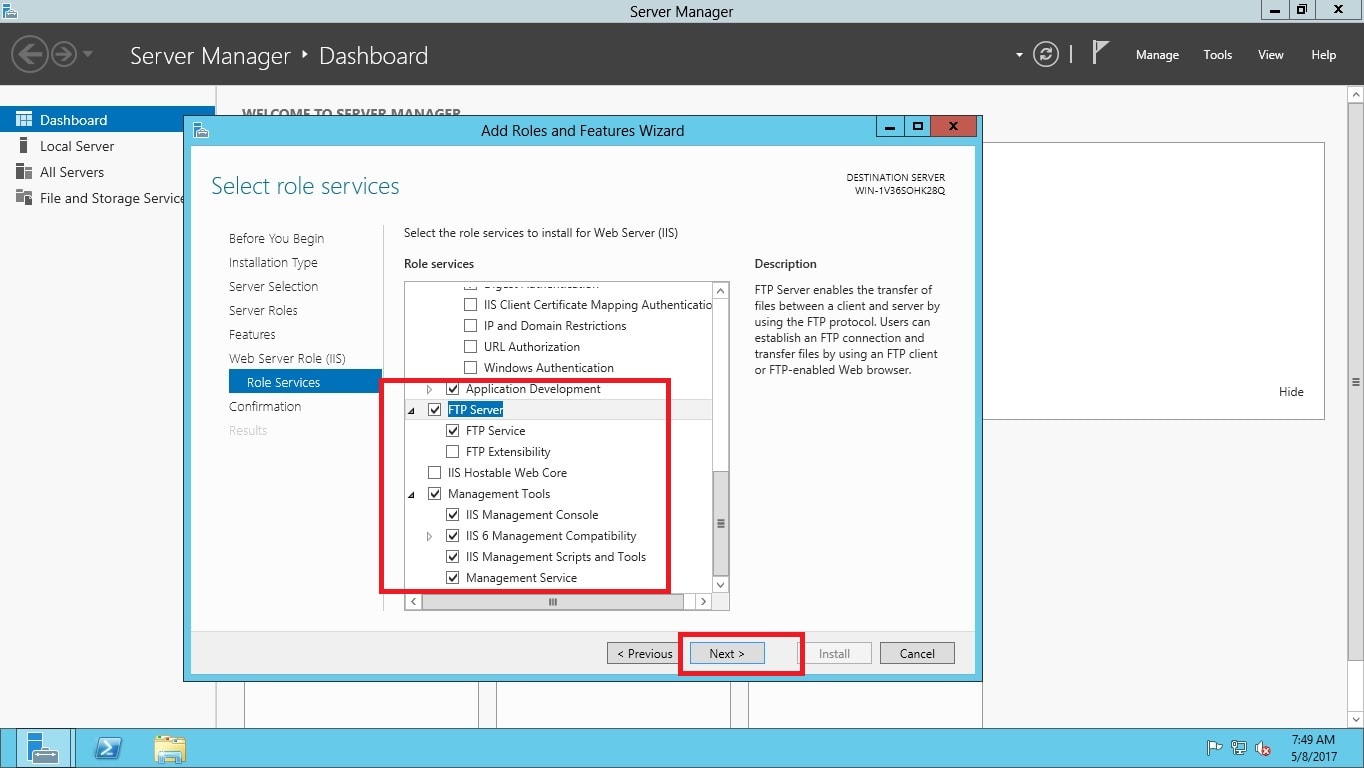
Task: Click the Local Server icon in sidebar
Action: tap(24, 145)
